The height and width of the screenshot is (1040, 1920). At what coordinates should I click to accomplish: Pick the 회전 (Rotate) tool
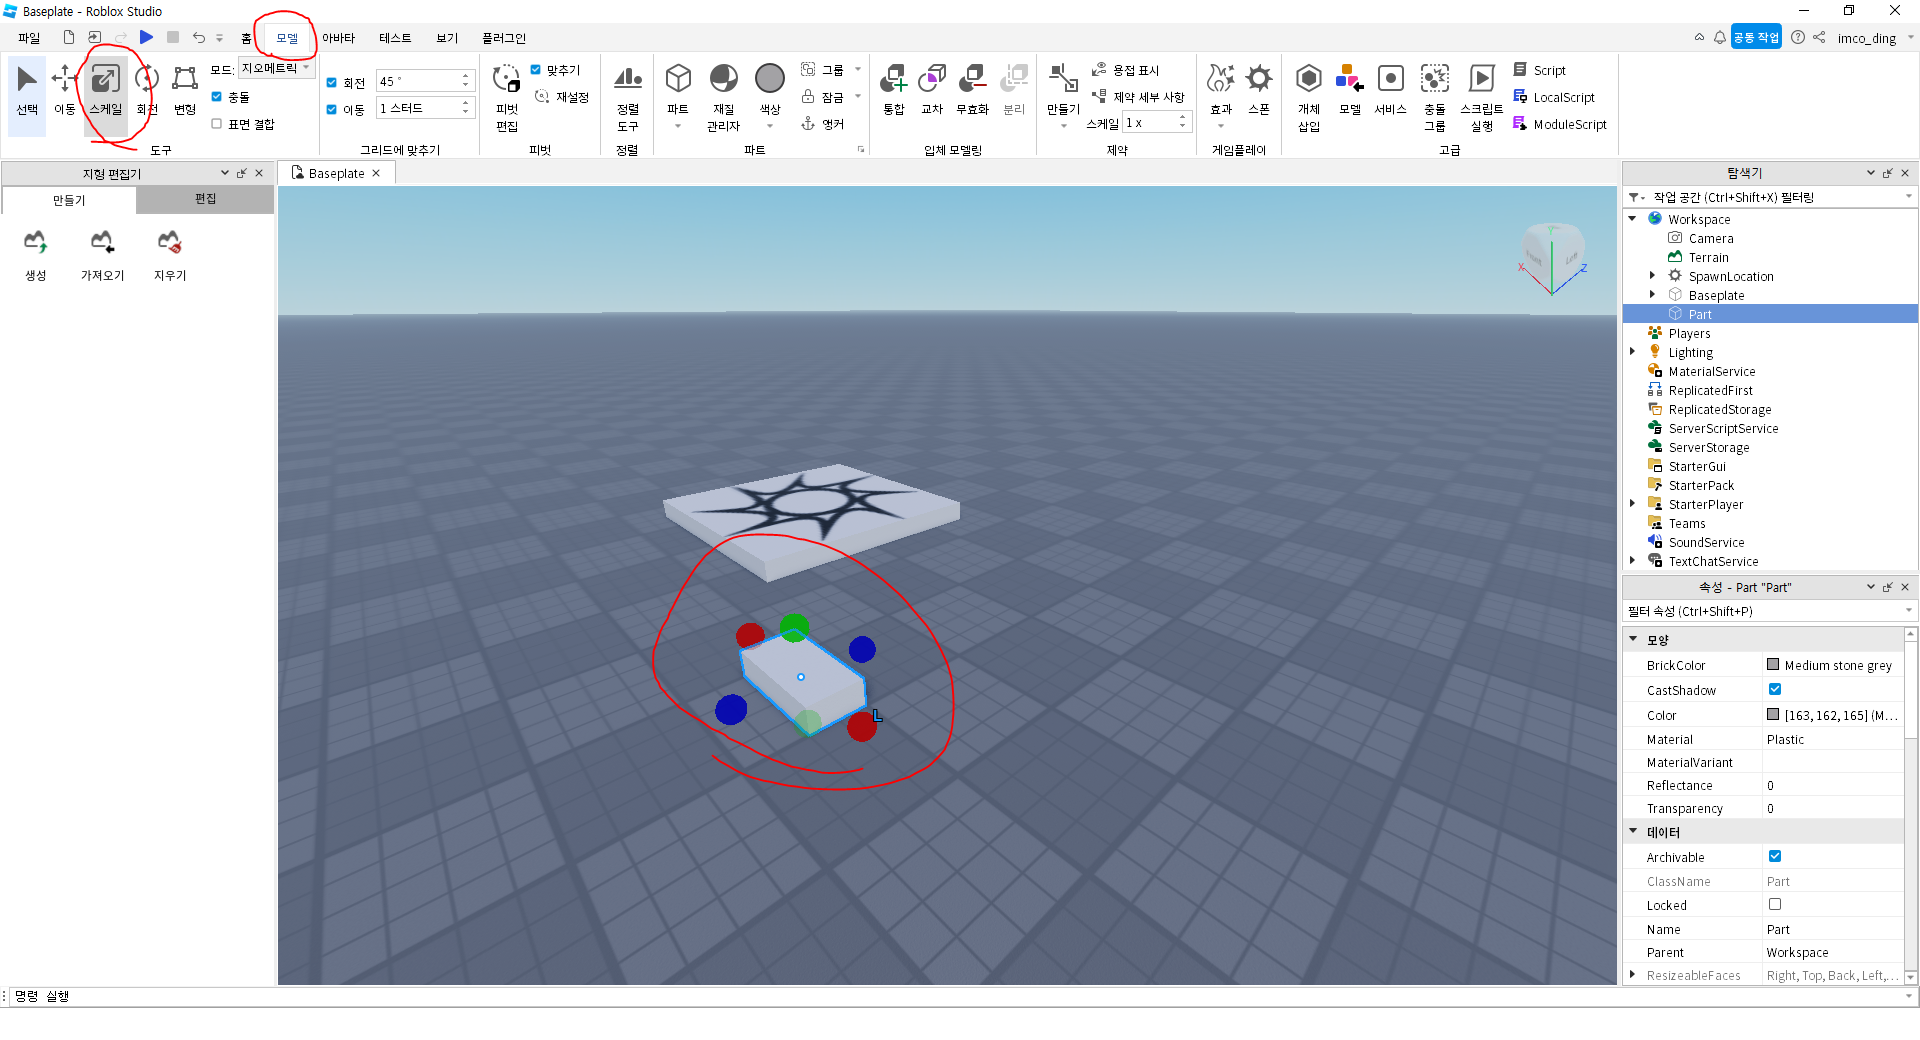(x=147, y=90)
